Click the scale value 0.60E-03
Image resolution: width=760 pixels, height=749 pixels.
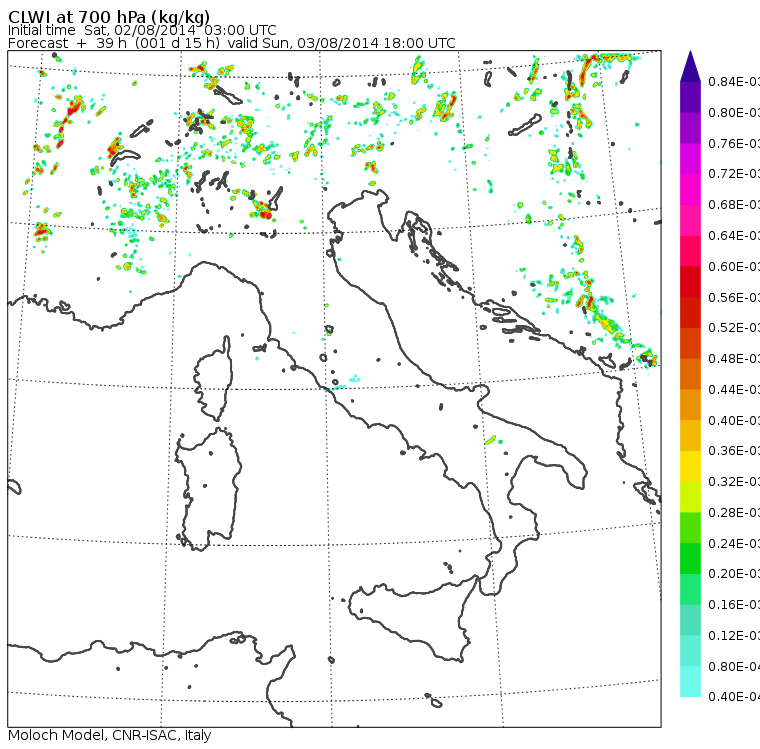coord(734,267)
